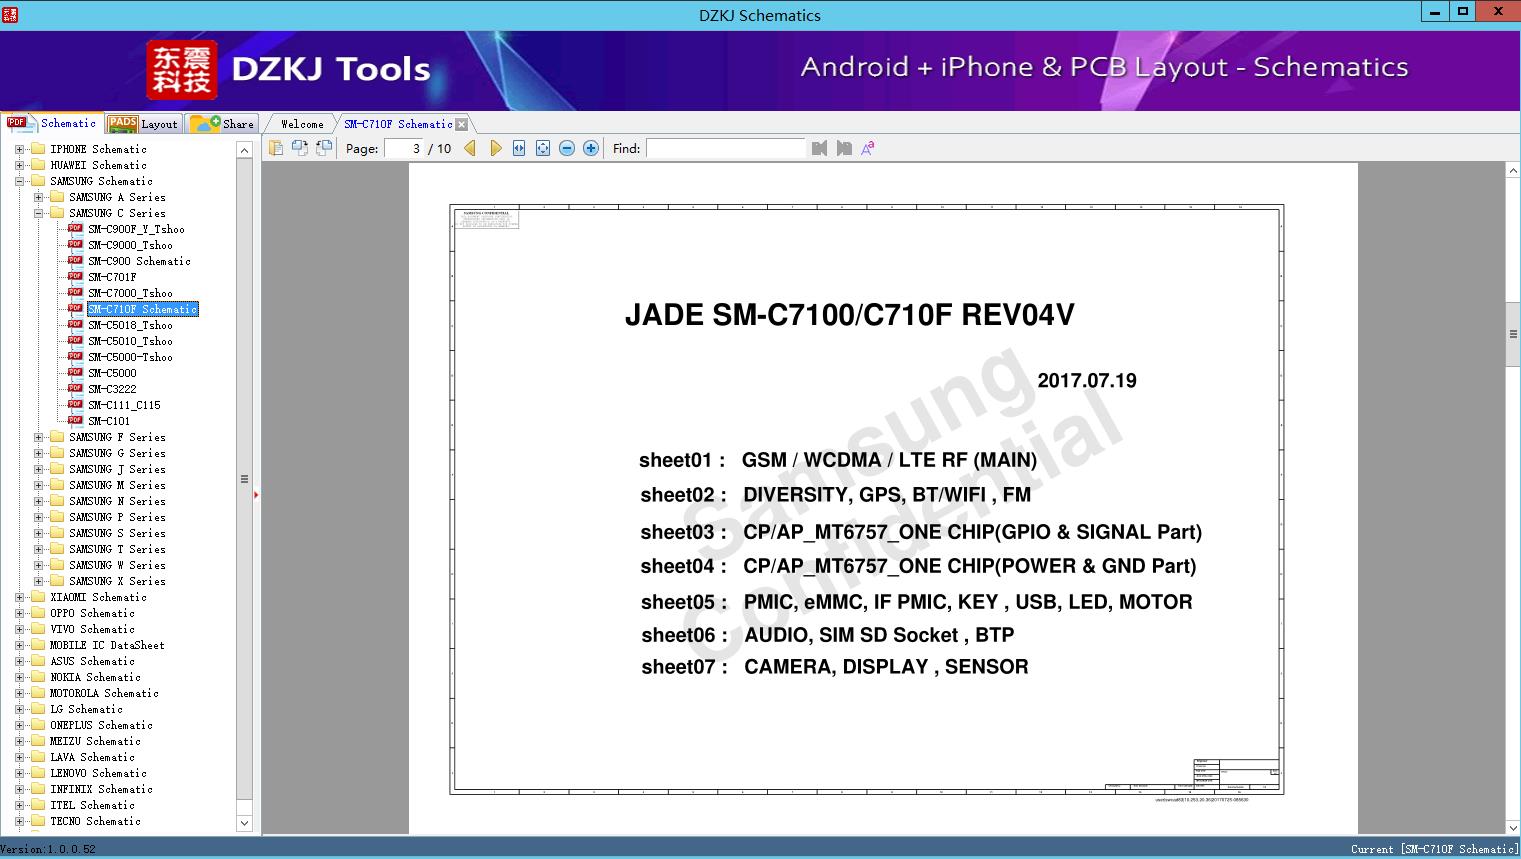
Task: Click the fit-page icon
Action: (x=543, y=148)
